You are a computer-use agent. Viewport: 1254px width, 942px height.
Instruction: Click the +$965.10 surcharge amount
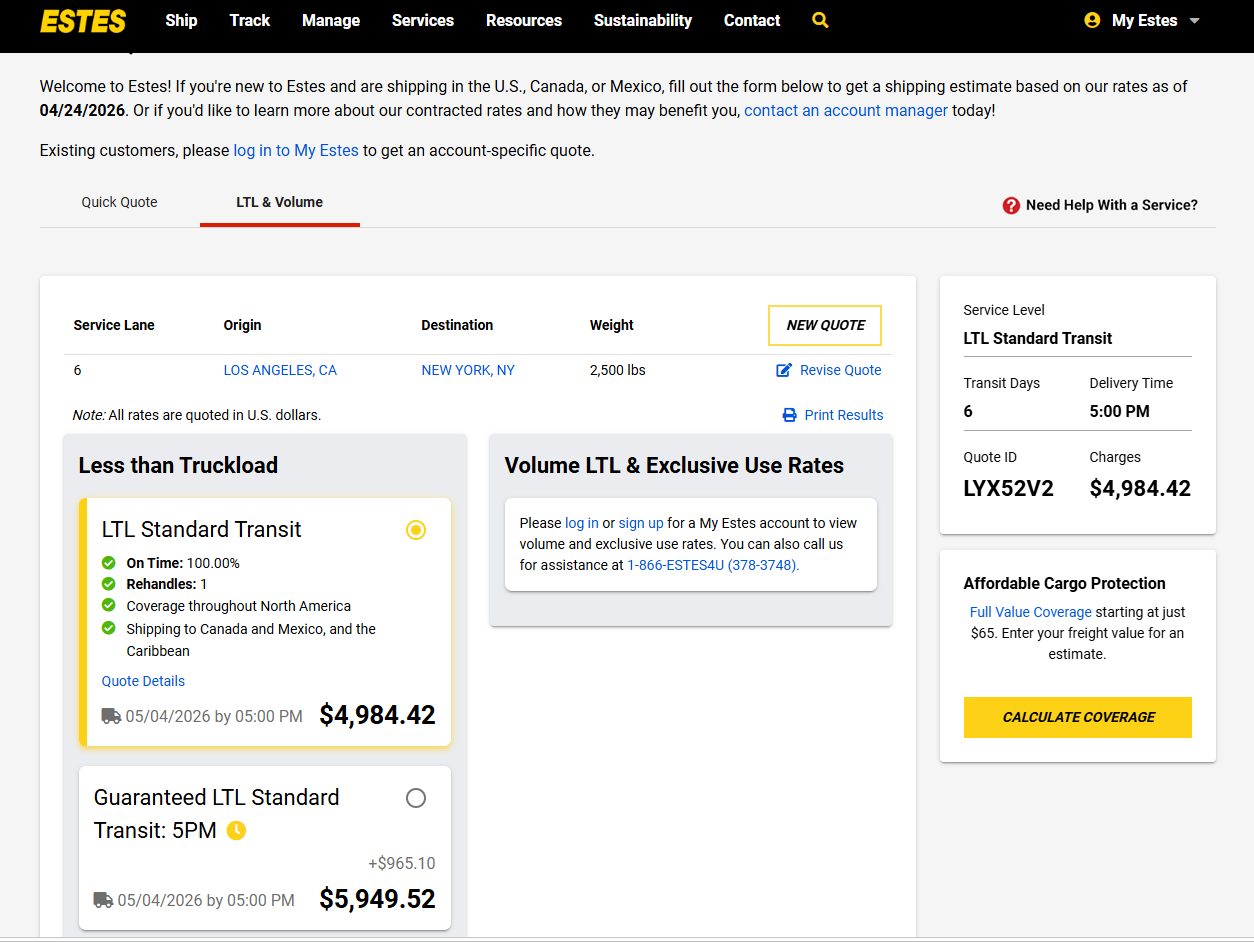pyautogui.click(x=402, y=864)
